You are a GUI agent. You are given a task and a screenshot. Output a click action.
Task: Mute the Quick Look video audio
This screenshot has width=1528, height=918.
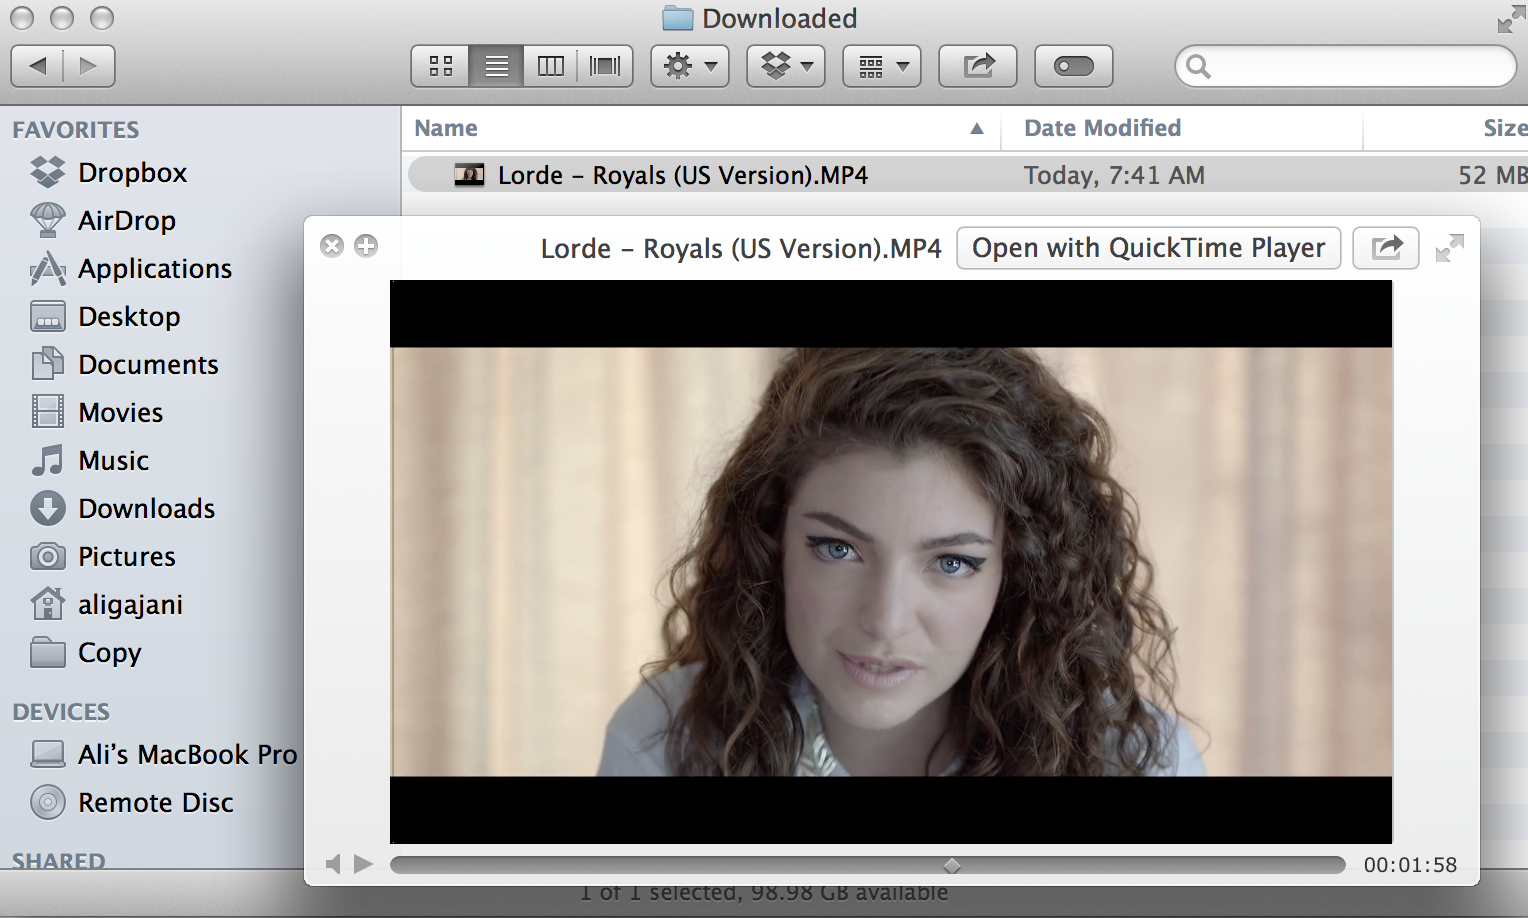point(333,864)
